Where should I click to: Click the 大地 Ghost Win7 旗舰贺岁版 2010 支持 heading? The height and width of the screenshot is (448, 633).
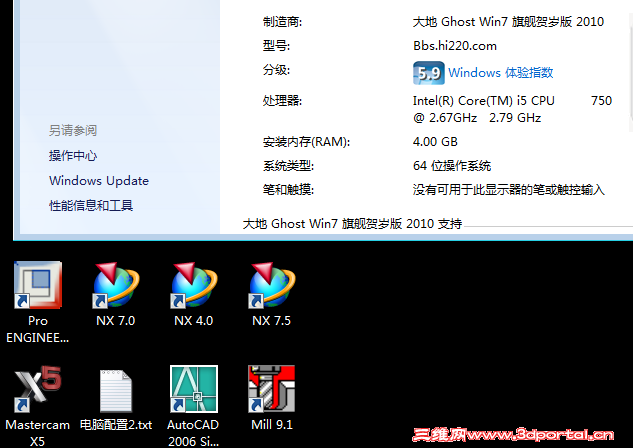(352, 223)
